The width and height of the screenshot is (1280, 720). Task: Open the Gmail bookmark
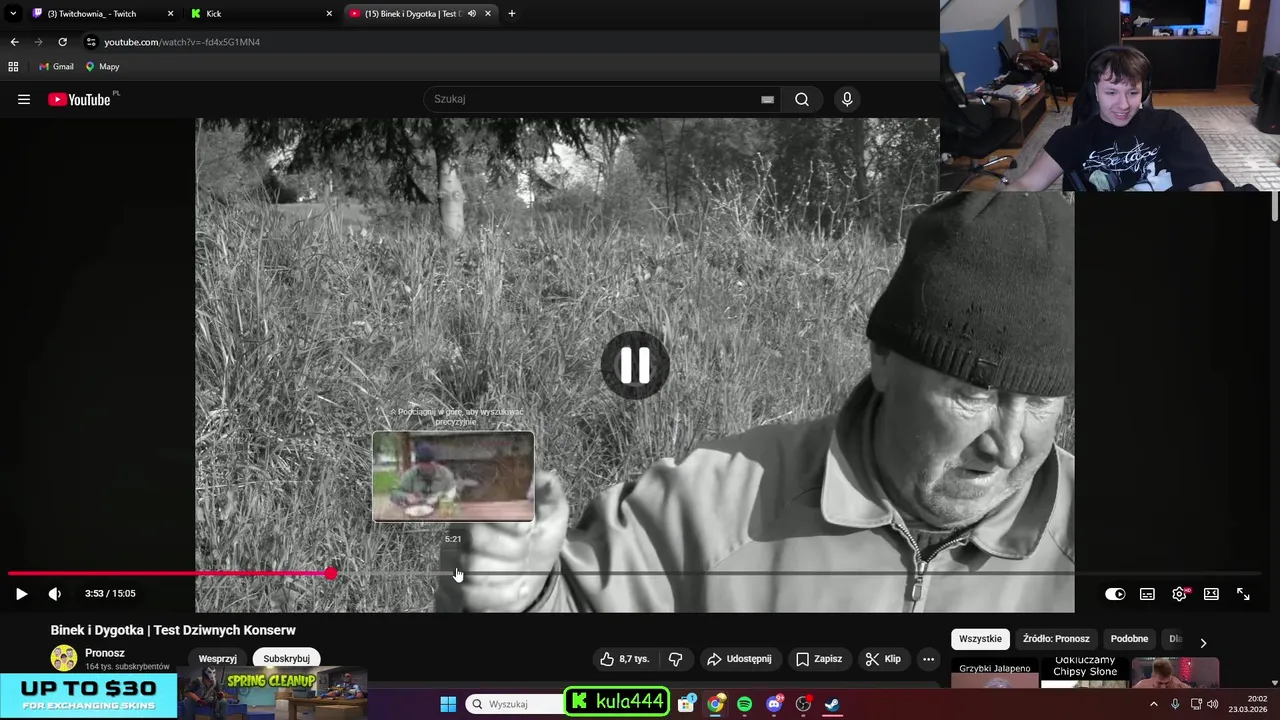click(x=56, y=67)
